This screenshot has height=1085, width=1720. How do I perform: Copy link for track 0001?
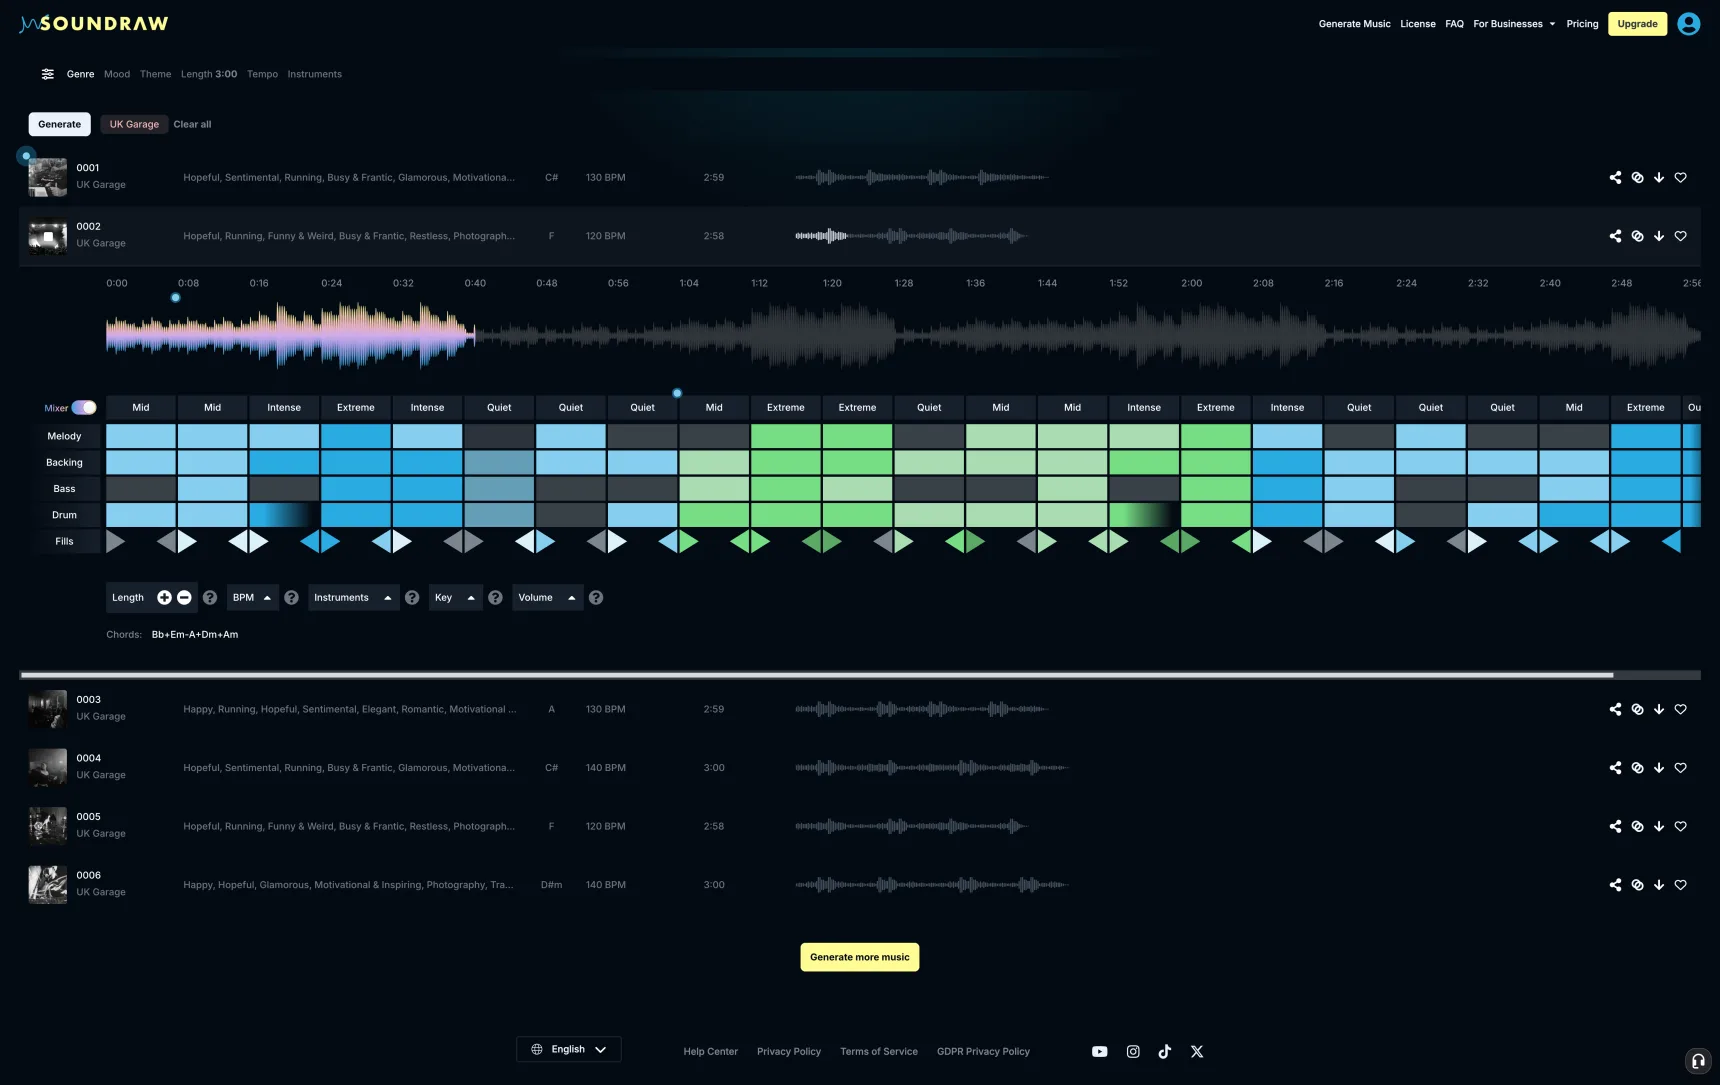[x=1637, y=178]
